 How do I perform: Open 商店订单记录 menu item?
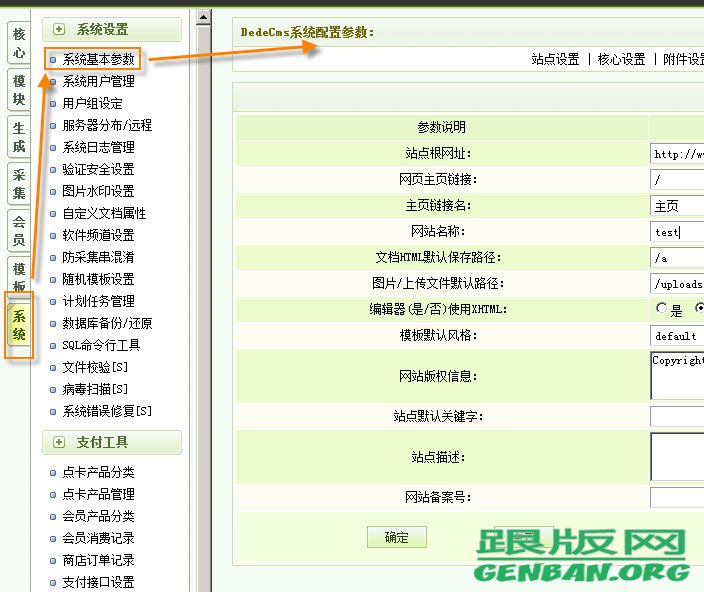98,560
